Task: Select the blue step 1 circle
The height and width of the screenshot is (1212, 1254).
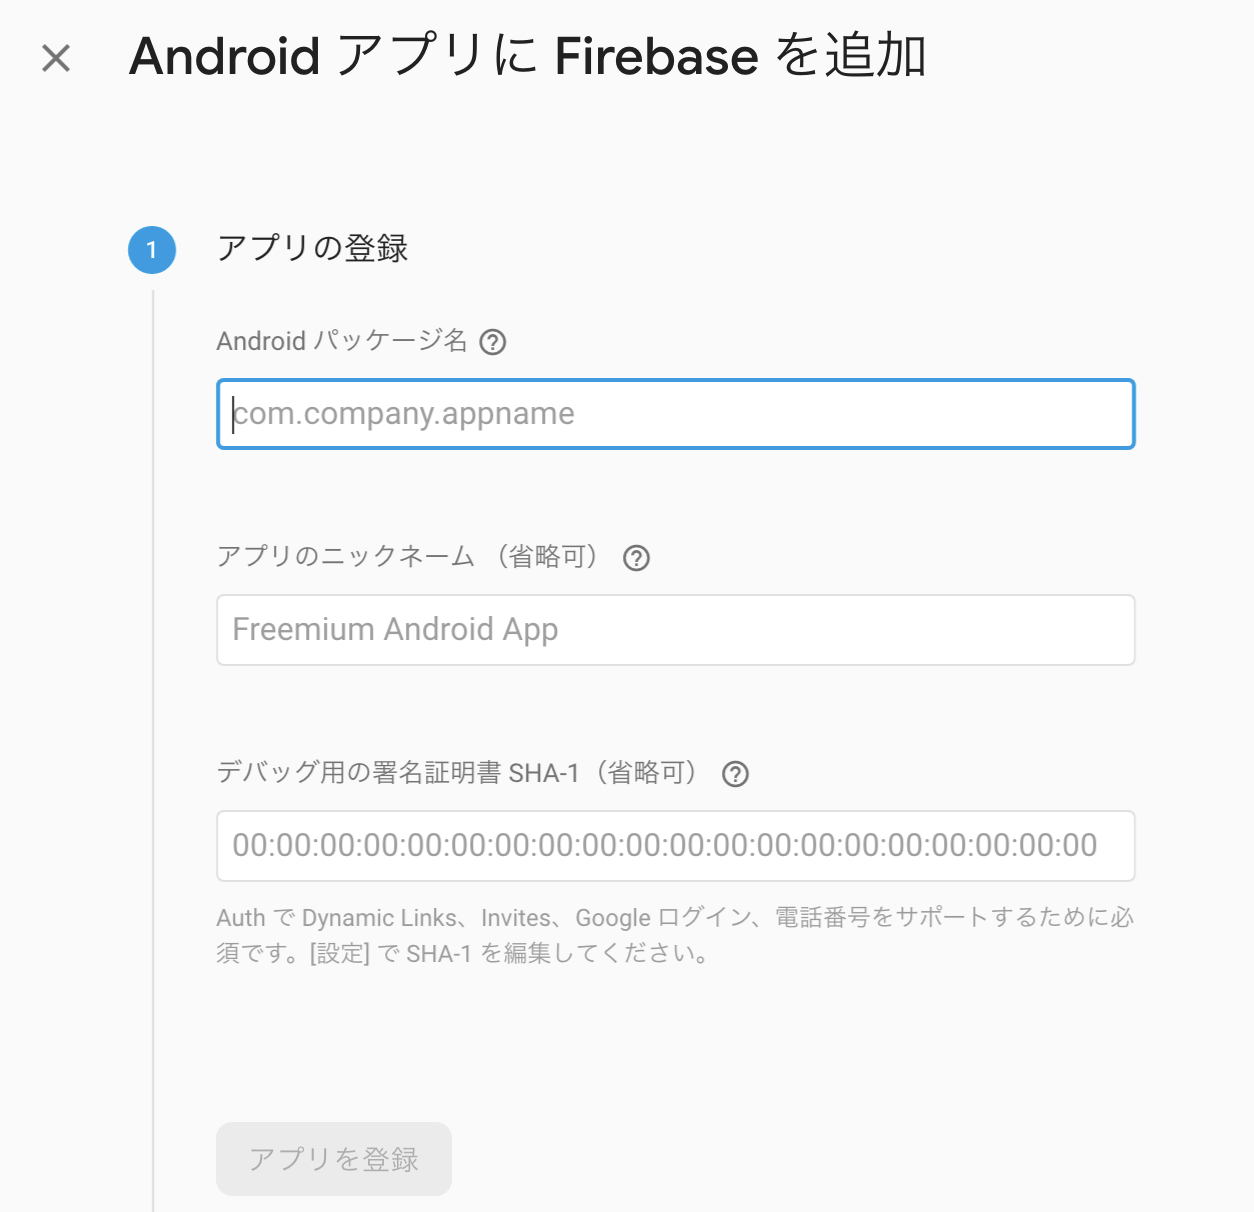Action: click(x=152, y=250)
